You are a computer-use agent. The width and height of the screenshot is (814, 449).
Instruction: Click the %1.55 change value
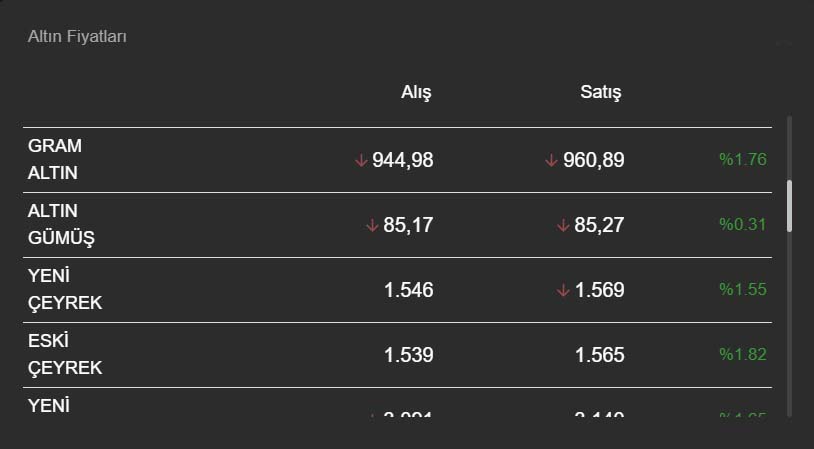(x=742, y=289)
